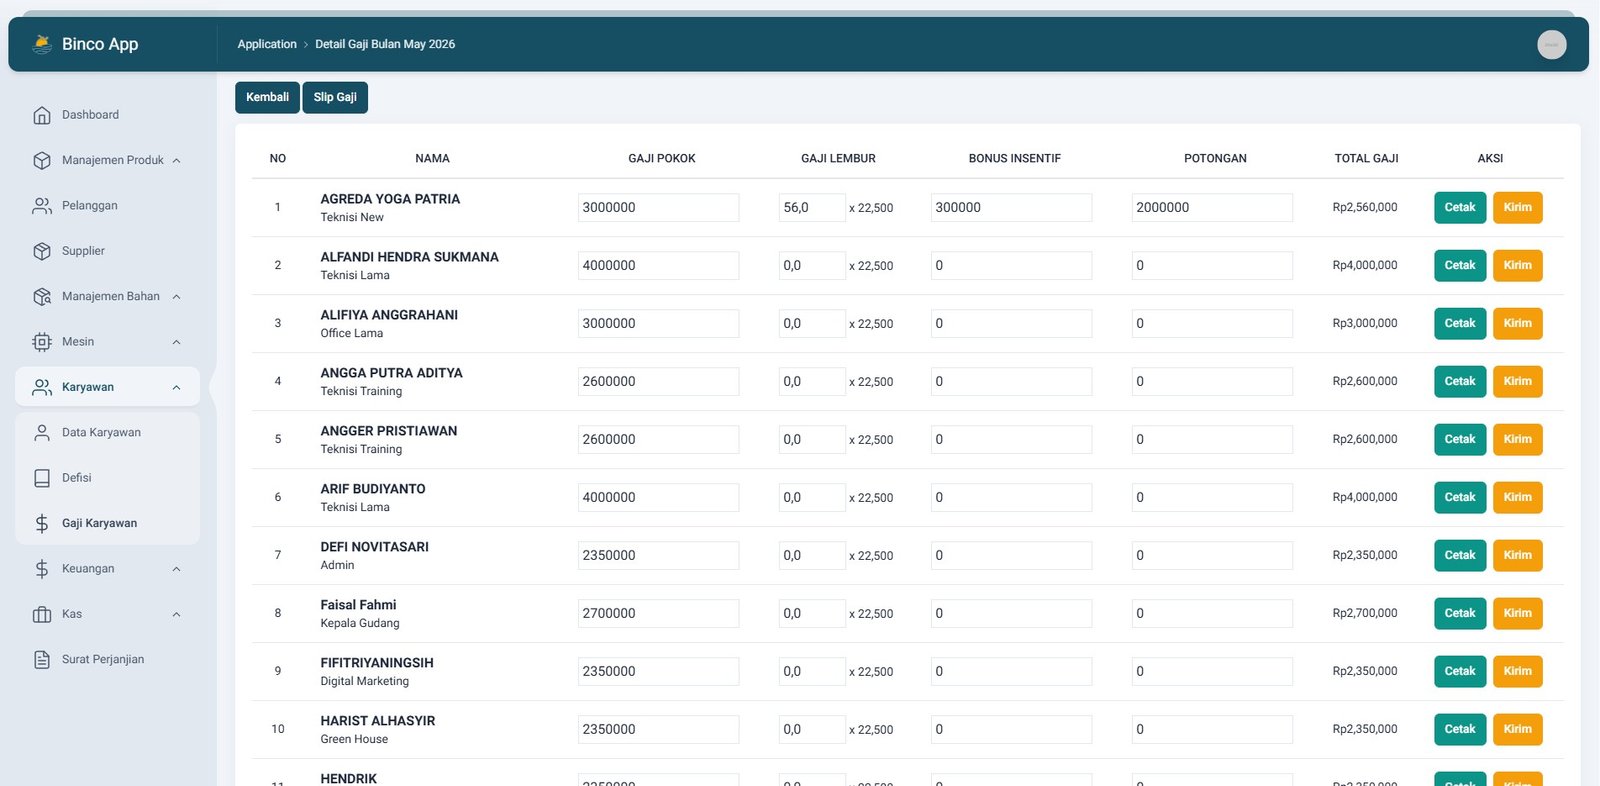Select Data Karyawan submenu item
The image size is (1600, 786).
(x=108, y=433)
